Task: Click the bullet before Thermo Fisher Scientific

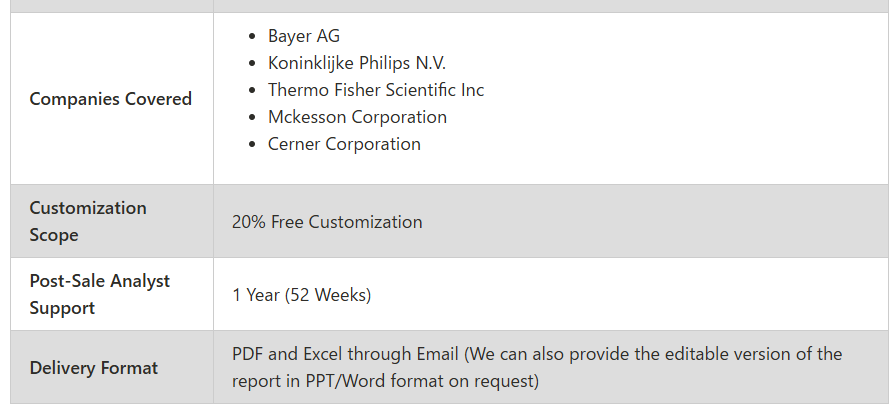Action: [253, 90]
